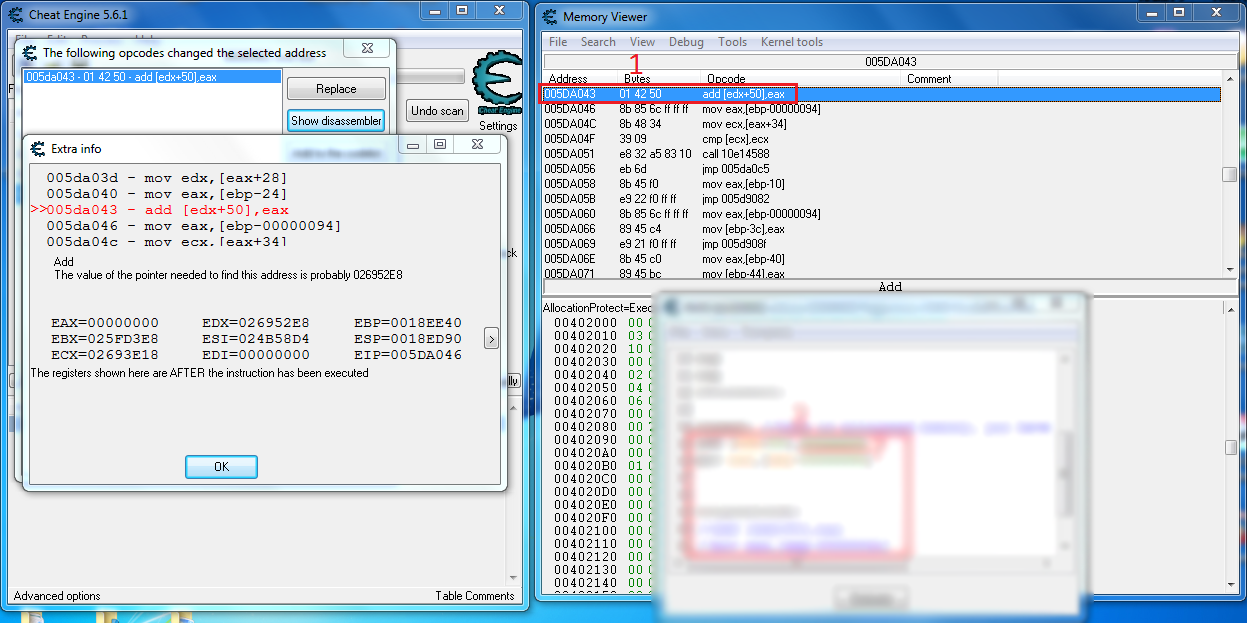The image size is (1247, 623).
Task: Click the disassembler vertical scrollbar thumb
Action: pyautogui.click(x=1229, y=175)
